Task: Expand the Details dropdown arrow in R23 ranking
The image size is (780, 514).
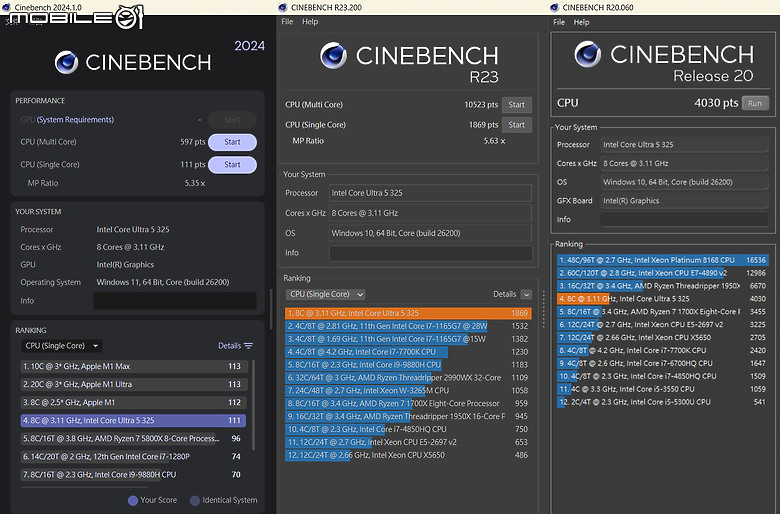Action: (526, 295)
